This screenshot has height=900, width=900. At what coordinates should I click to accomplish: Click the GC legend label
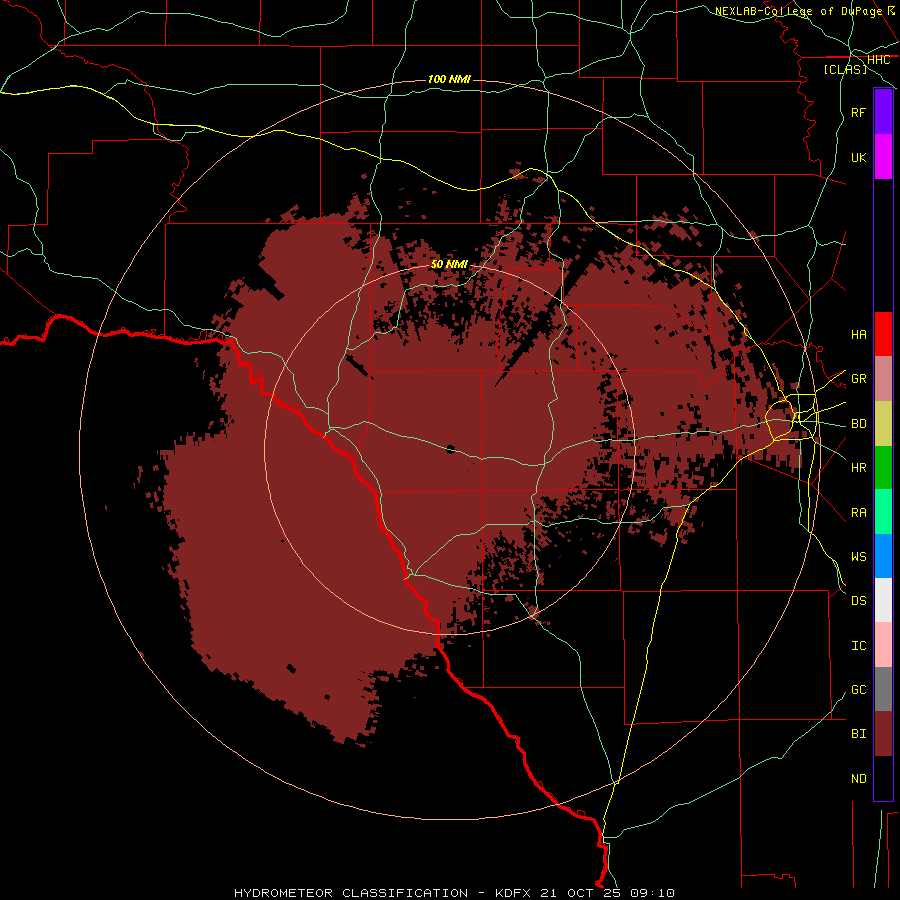pos(858,690)
